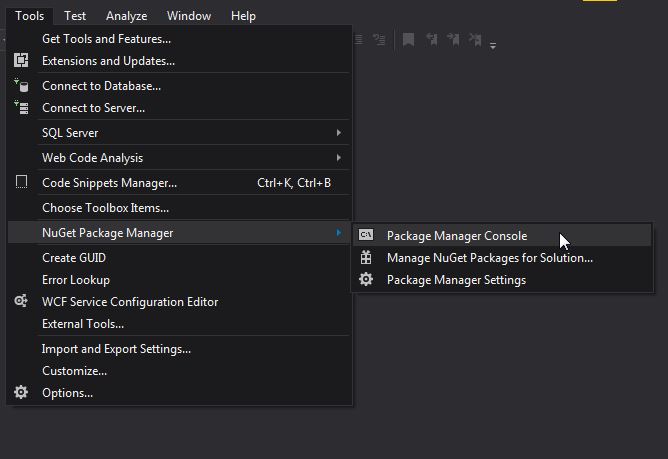Click the Manage NuGet Packages icon
The image size is (668, 459).
tap(366, 258)
